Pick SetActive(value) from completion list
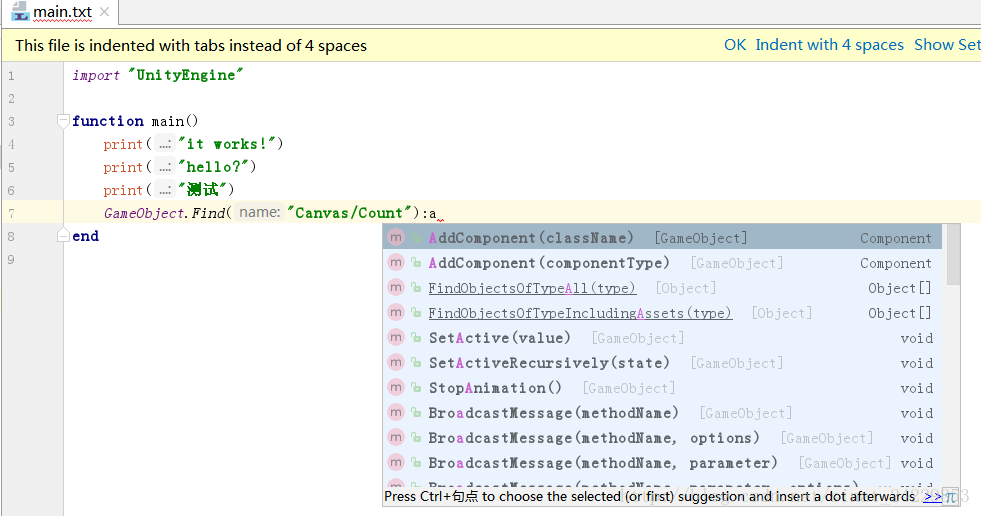The image size is (981, 516). [x=662, y=338]
